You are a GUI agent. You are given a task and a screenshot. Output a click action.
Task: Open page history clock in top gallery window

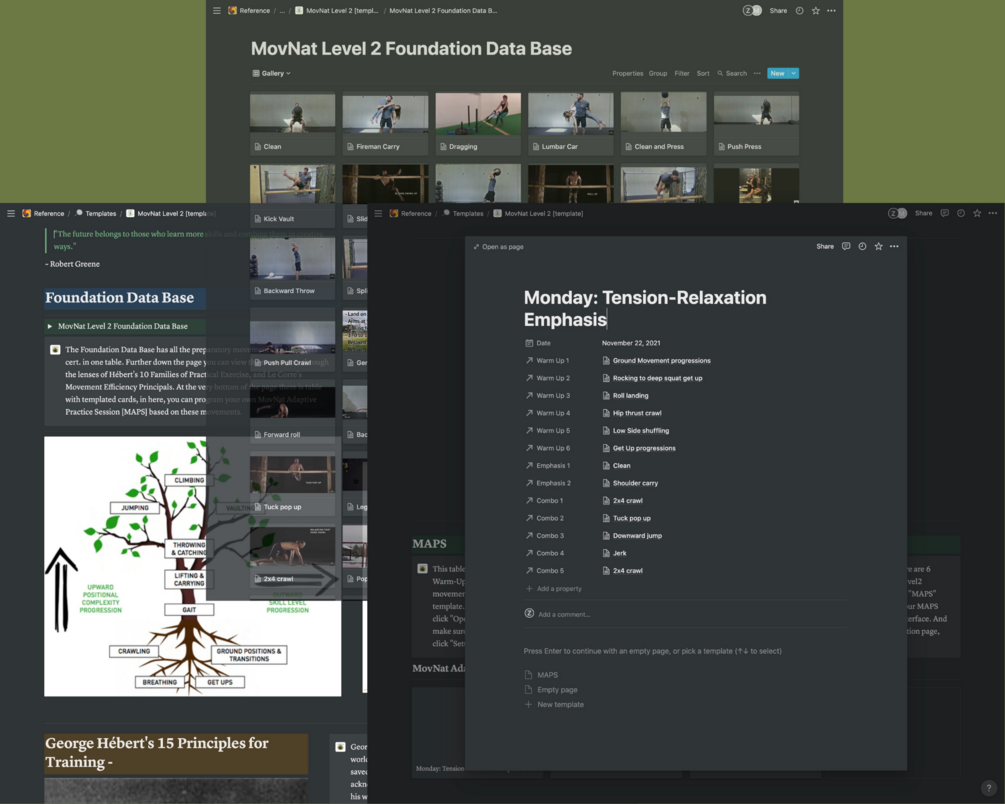[799, 10]
